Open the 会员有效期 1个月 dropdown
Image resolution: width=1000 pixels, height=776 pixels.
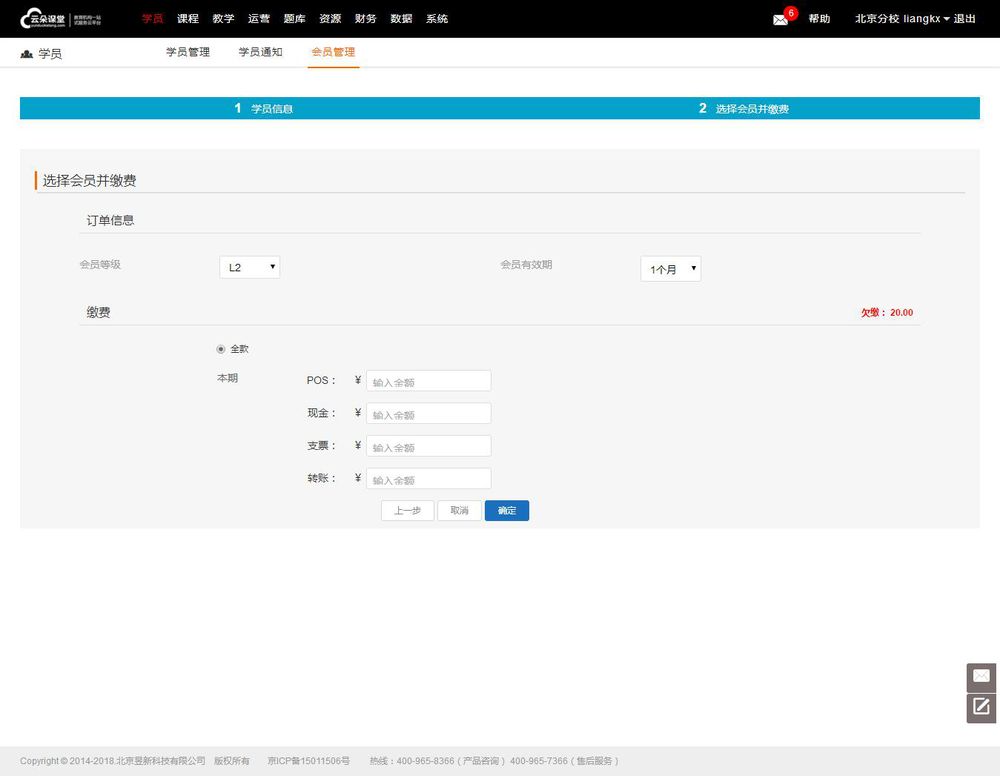(x=670, y=269)
